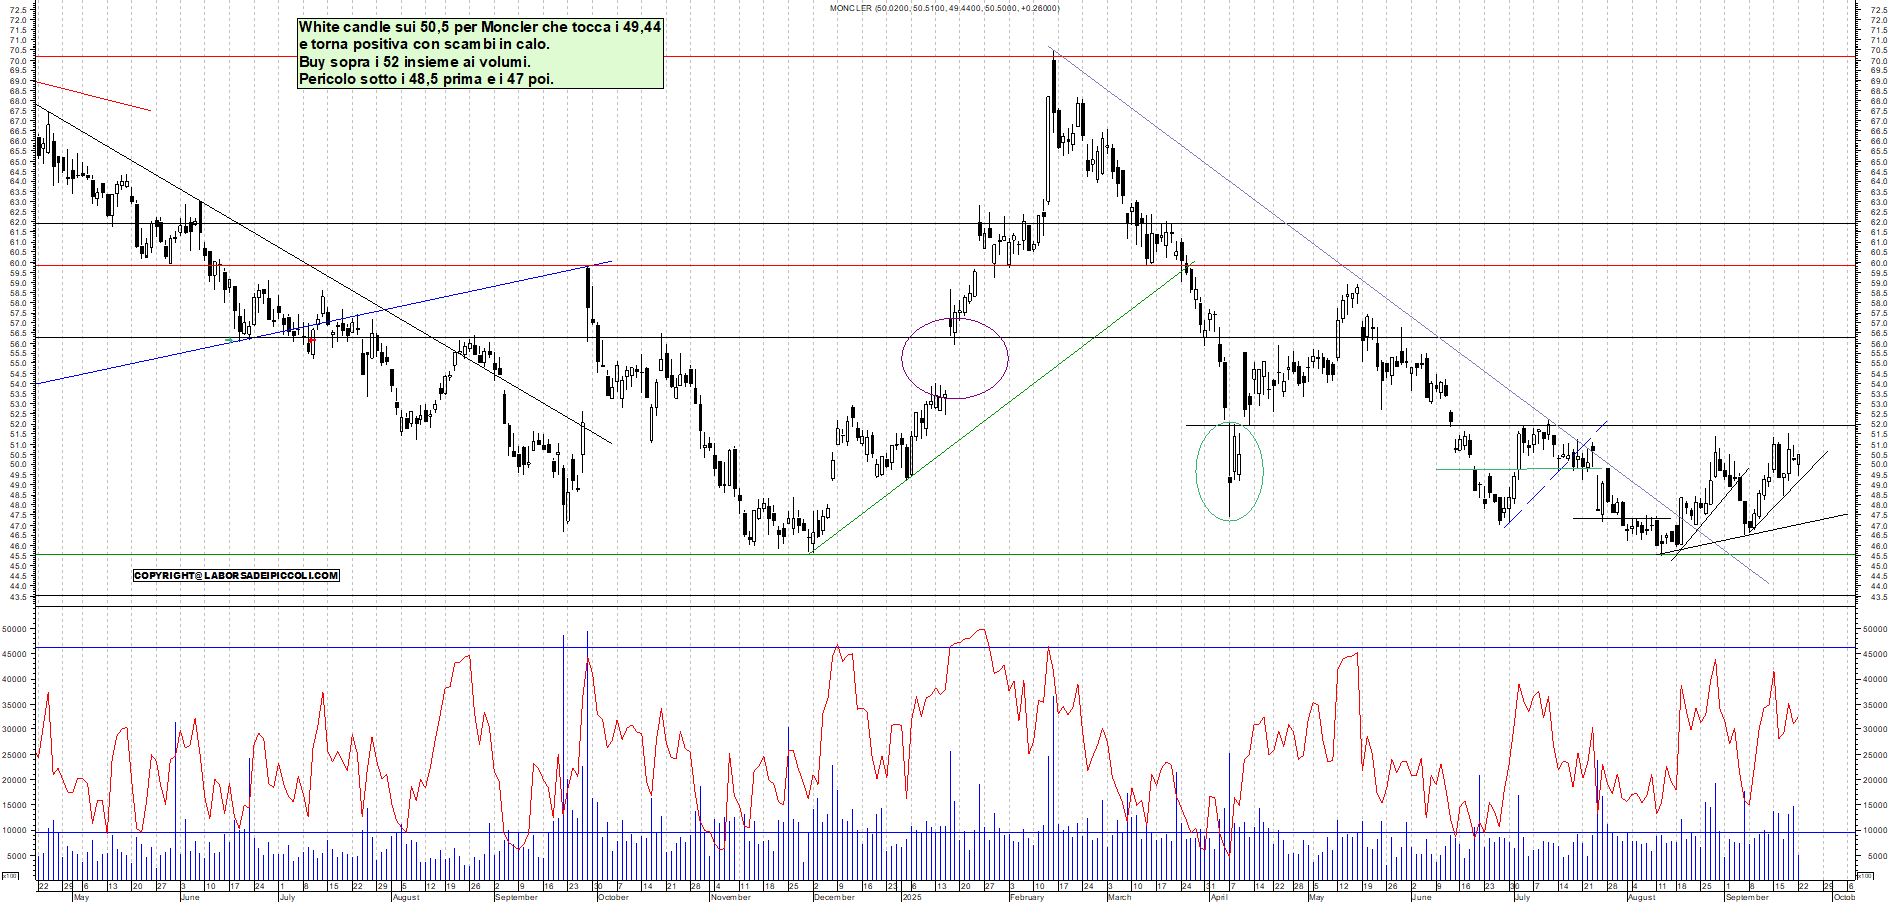Click the 'February' label on the date axis
The height and width of the screenshot is (902, 1890).
click(x=1027, y=897)
